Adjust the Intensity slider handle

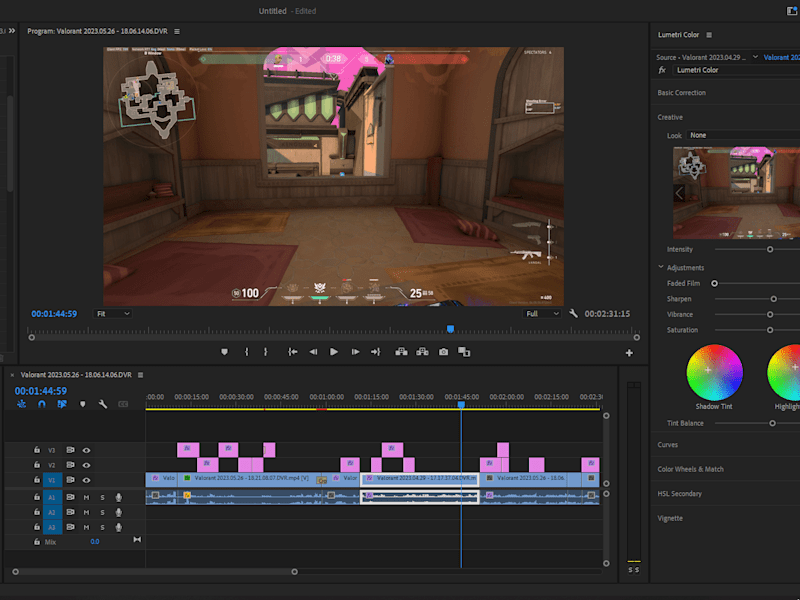(770, 249)
